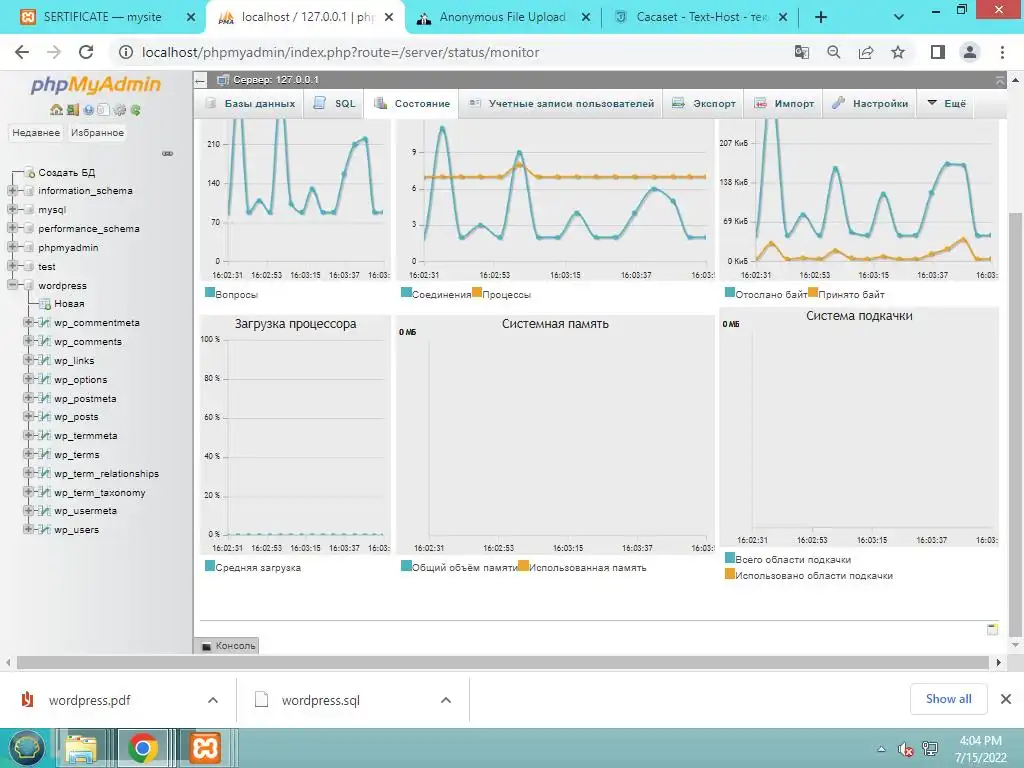1024x768 pixels.
Task: Open wordpress.sql download options chevron
Action: tap(446, 700)
